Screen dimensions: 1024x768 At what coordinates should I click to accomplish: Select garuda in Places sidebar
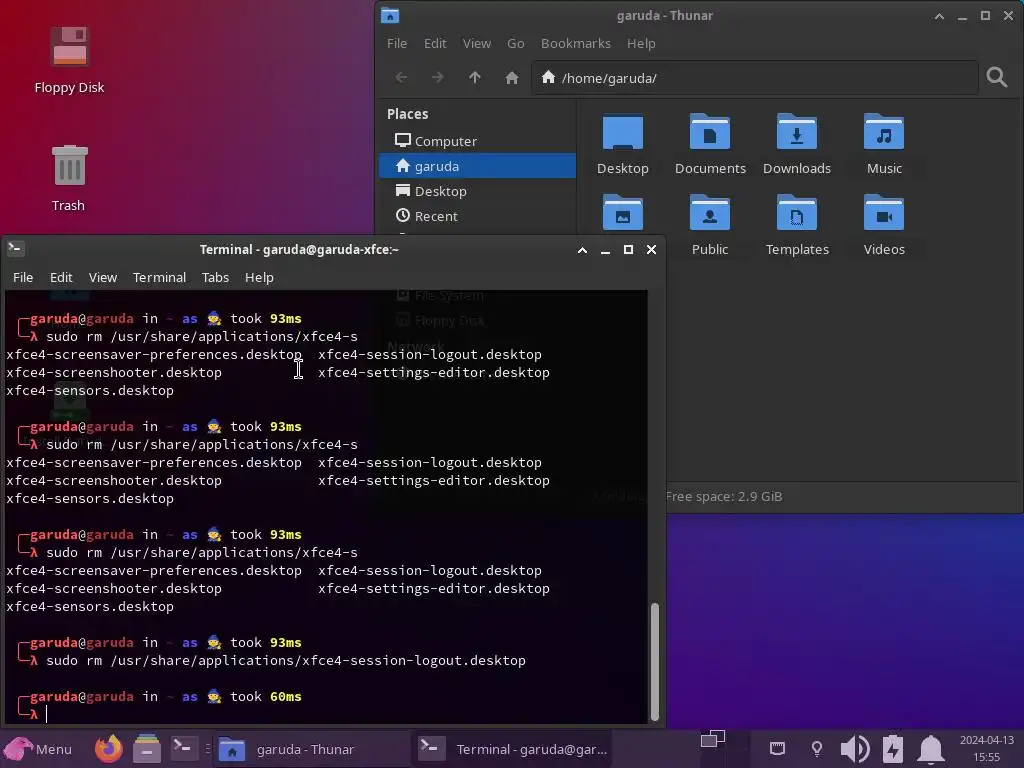477,166
